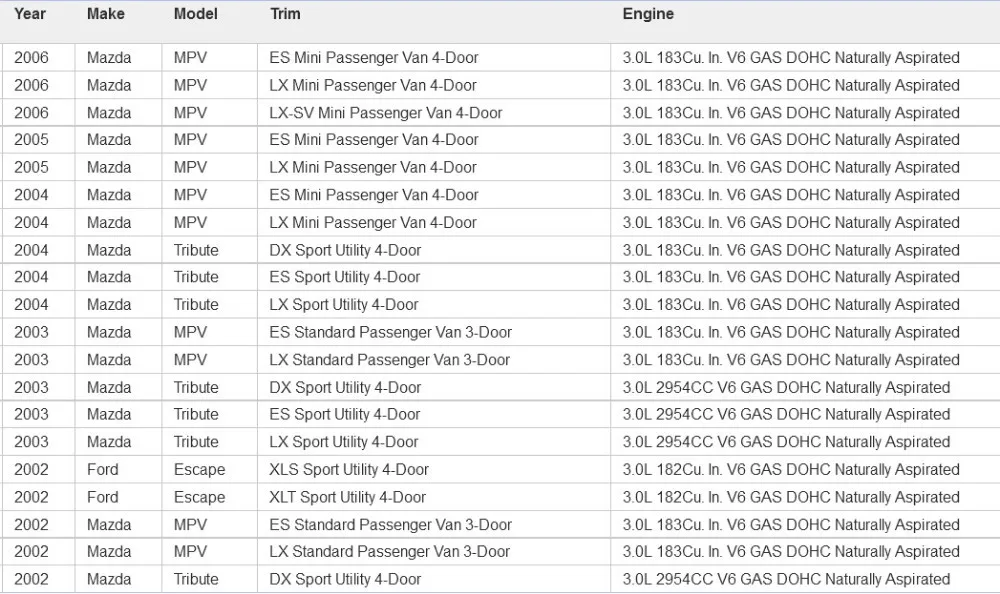Select the 2003 Tribute ES row's engine cell
The image size is (1000, 594).
click(805, 415)
